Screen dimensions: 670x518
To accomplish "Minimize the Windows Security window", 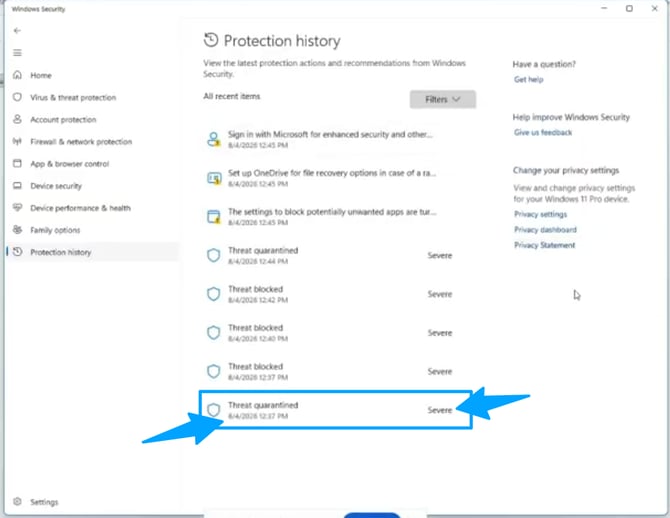I will coord(604,9).
